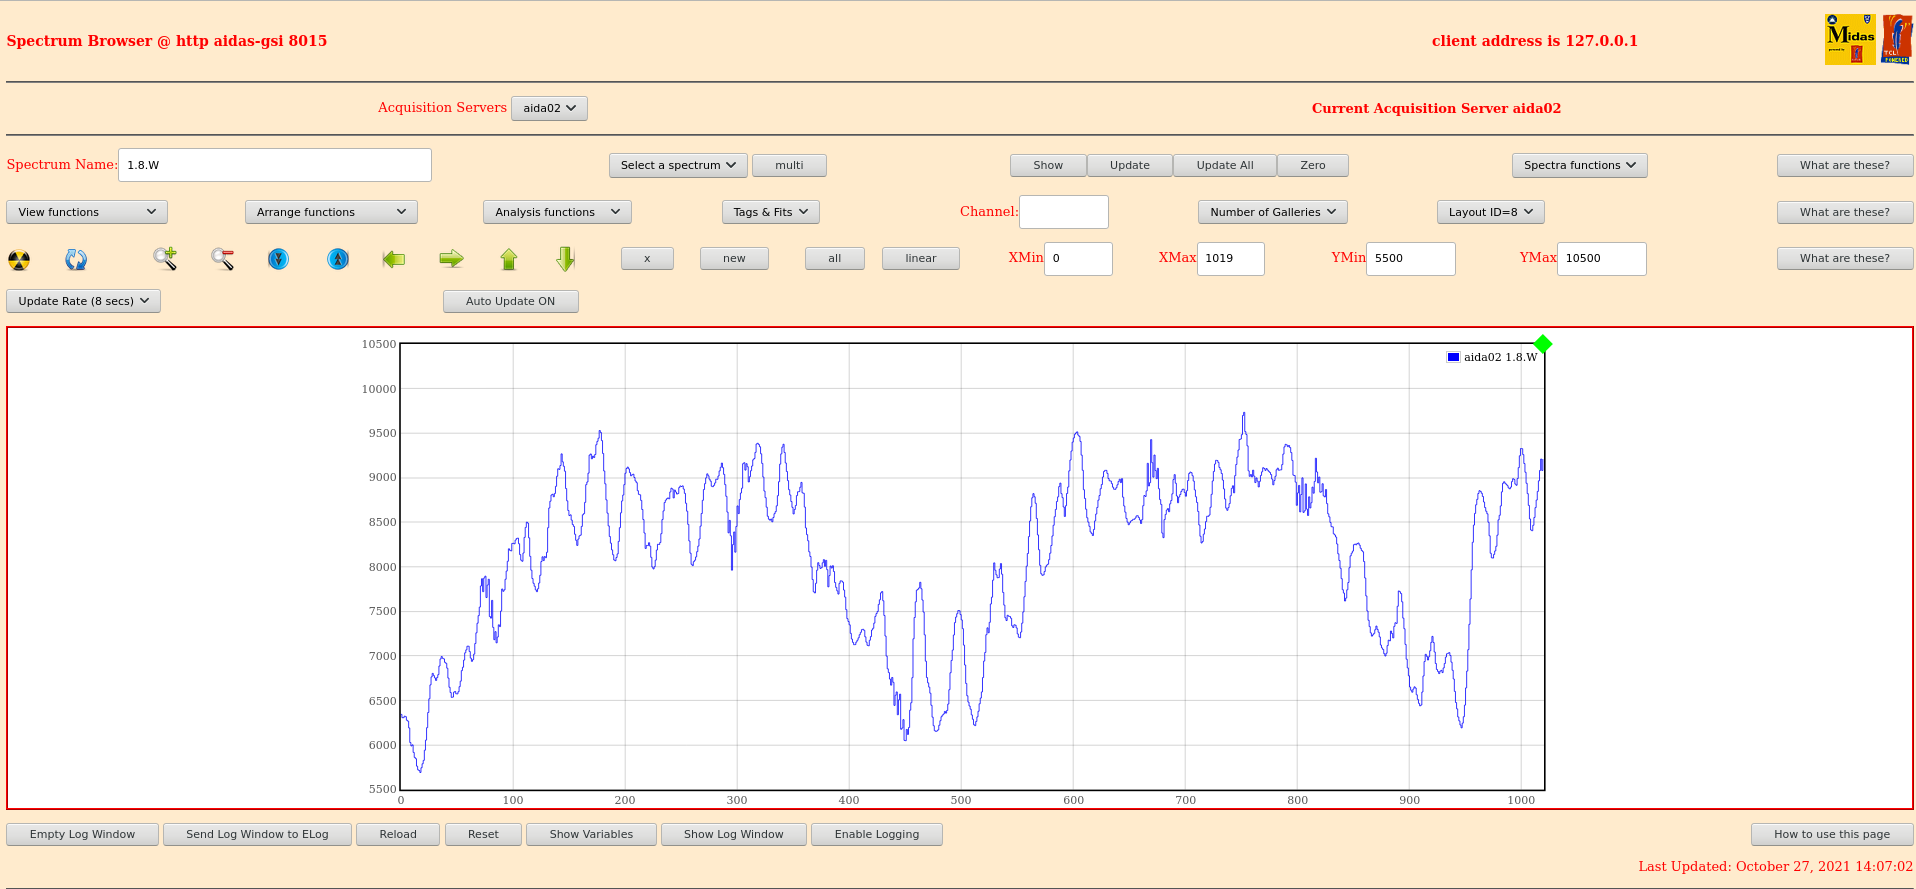
Task: Click the blue double down-arrow icon
Action: coord(279,259)
